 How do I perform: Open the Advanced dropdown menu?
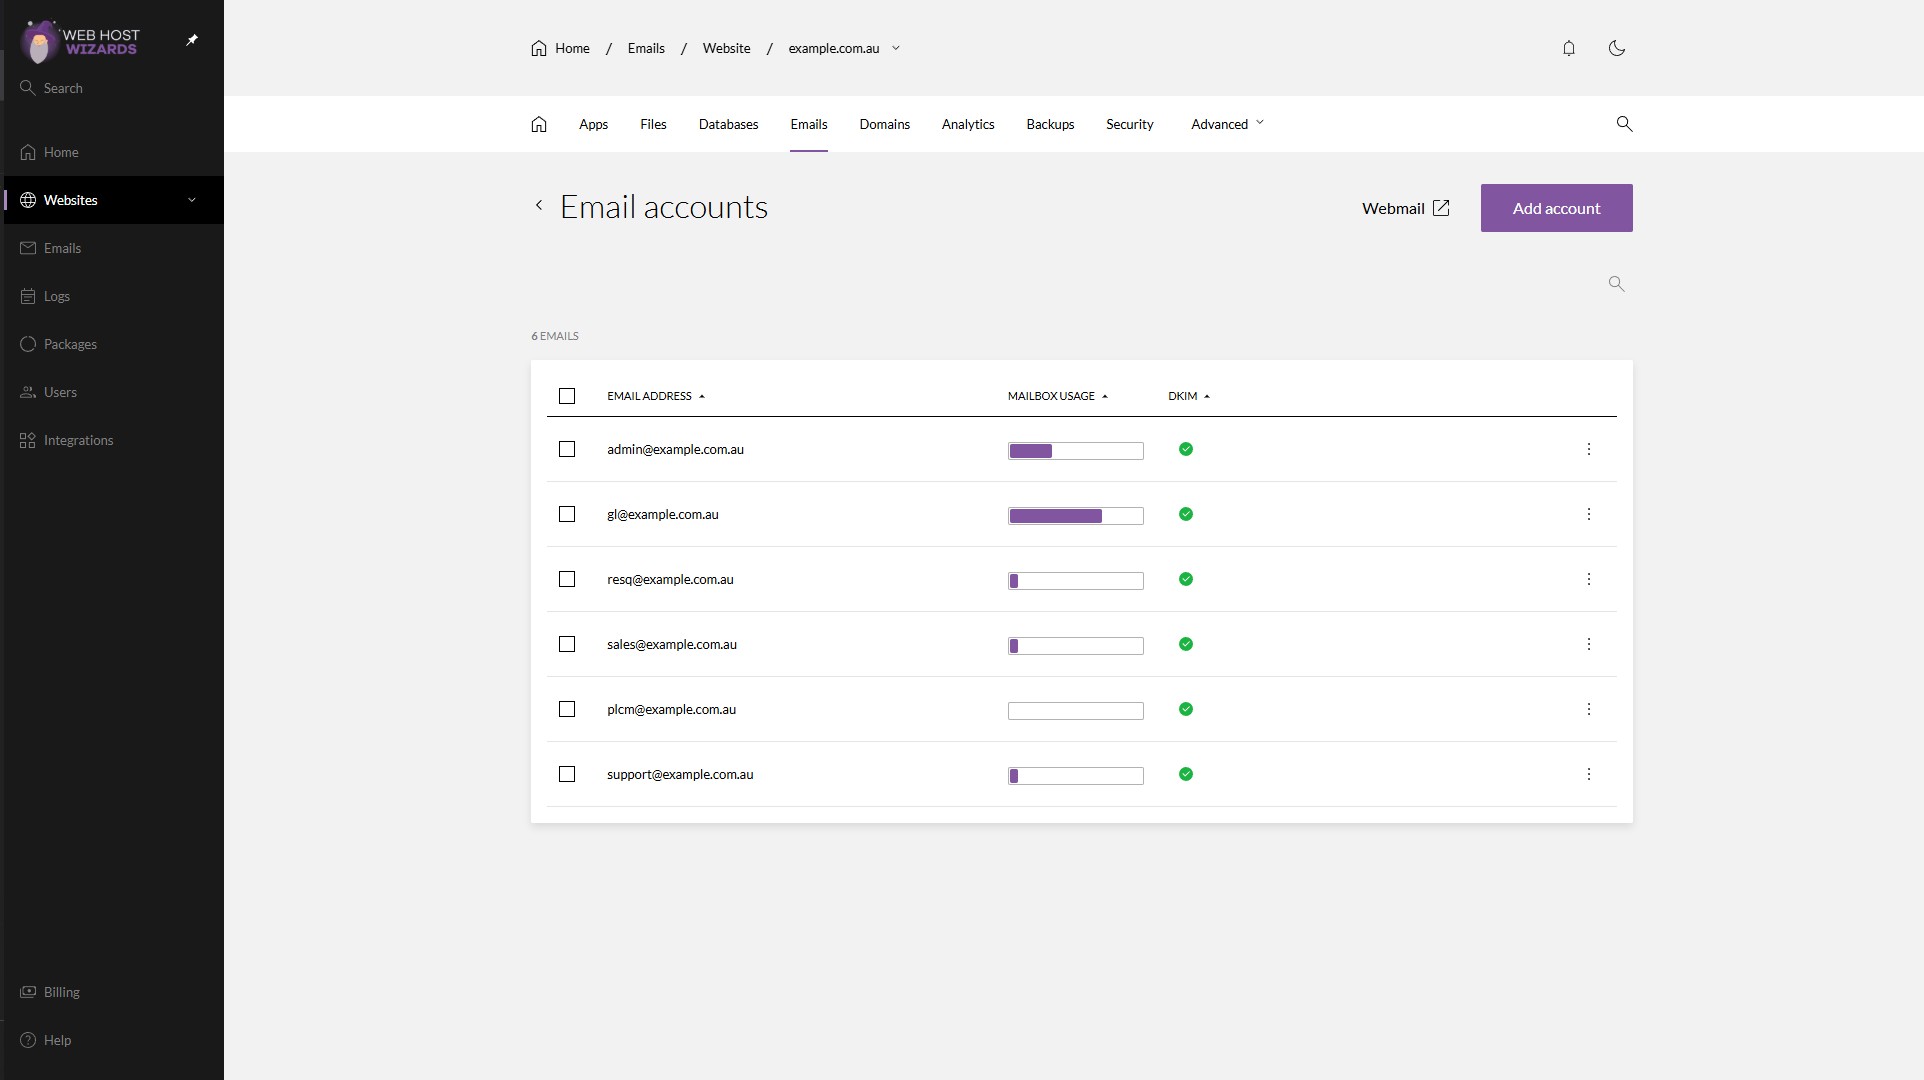click(1227, 124)
